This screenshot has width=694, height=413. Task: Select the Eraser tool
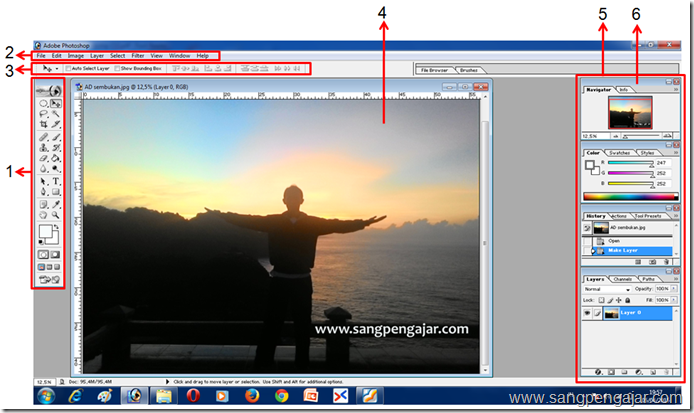(44, 158)
